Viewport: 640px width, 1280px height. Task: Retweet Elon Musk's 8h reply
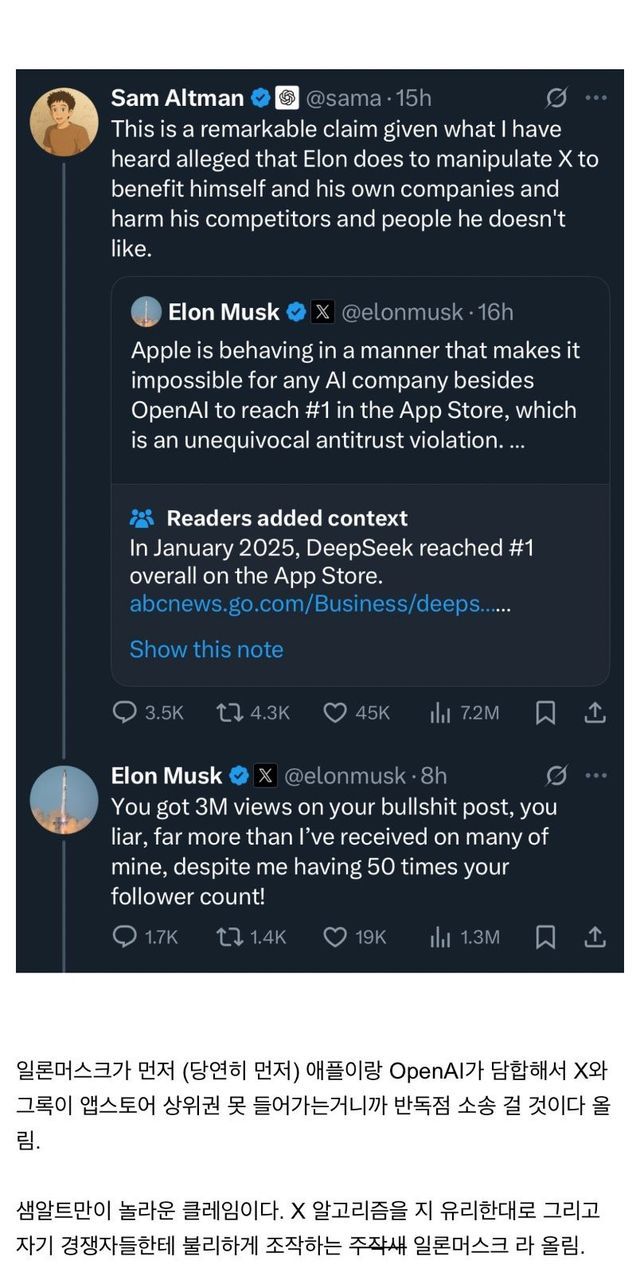[x=230, y=937]
